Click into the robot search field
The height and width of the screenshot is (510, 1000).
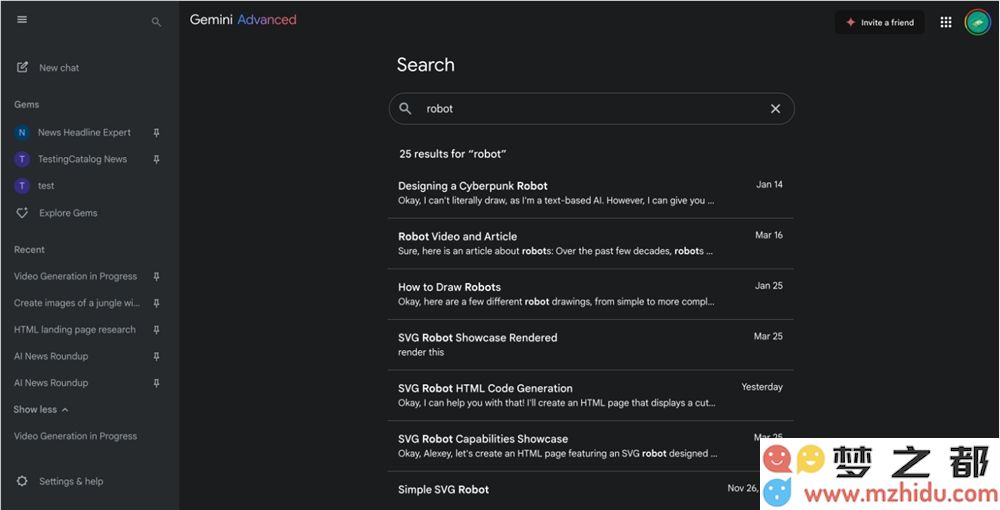click(592, 109)
